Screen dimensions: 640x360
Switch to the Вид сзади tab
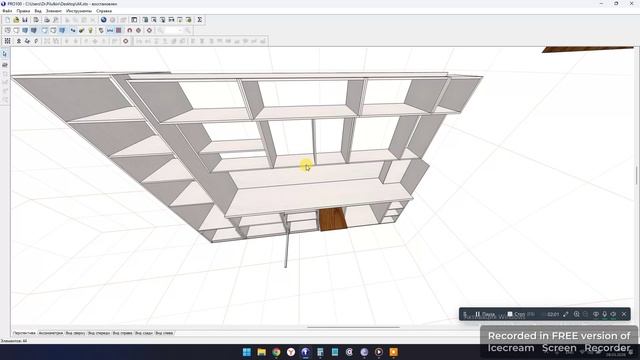pyautogui.click(x=144, y=333)
